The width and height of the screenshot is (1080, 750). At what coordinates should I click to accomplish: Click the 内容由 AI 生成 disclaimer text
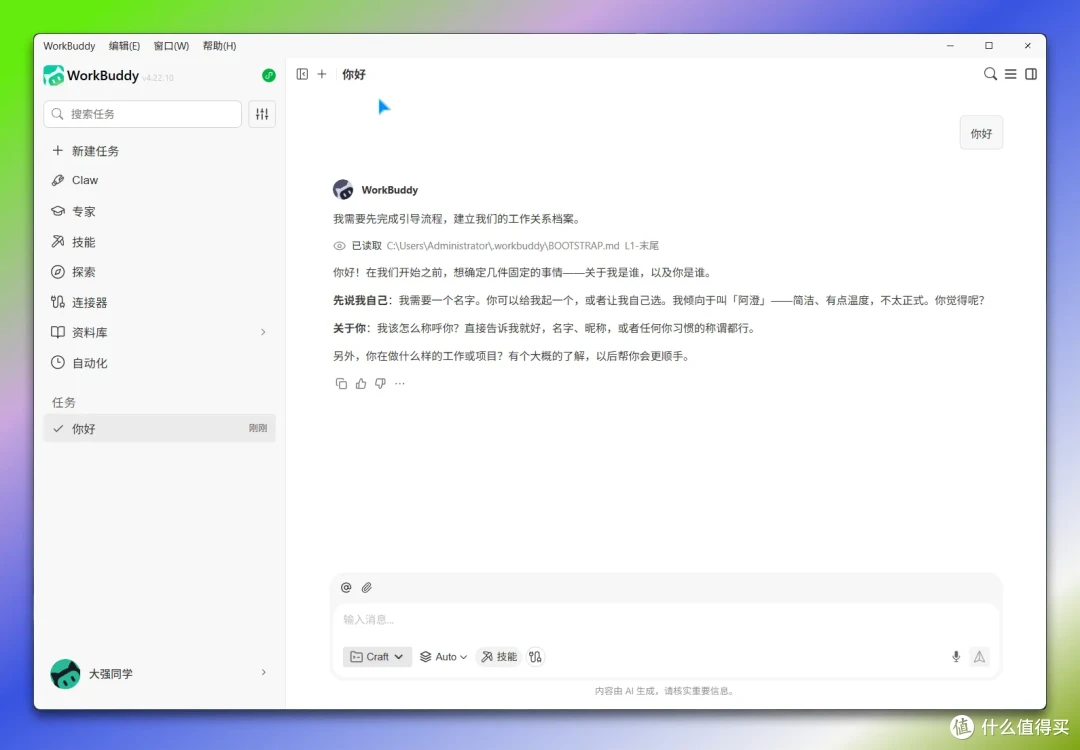[665, 691]
